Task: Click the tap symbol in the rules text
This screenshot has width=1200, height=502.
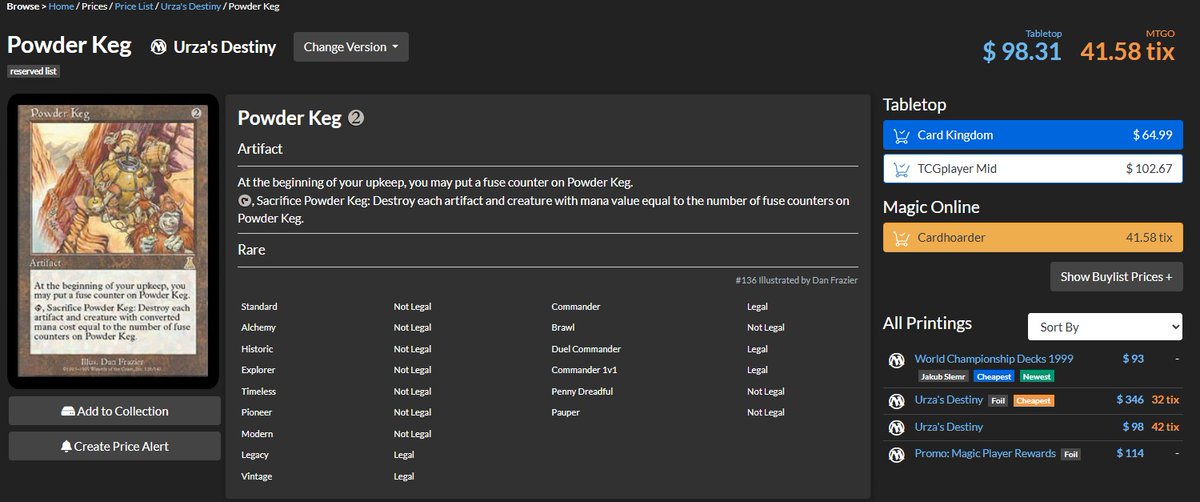Action: click(x=243, y=200)
